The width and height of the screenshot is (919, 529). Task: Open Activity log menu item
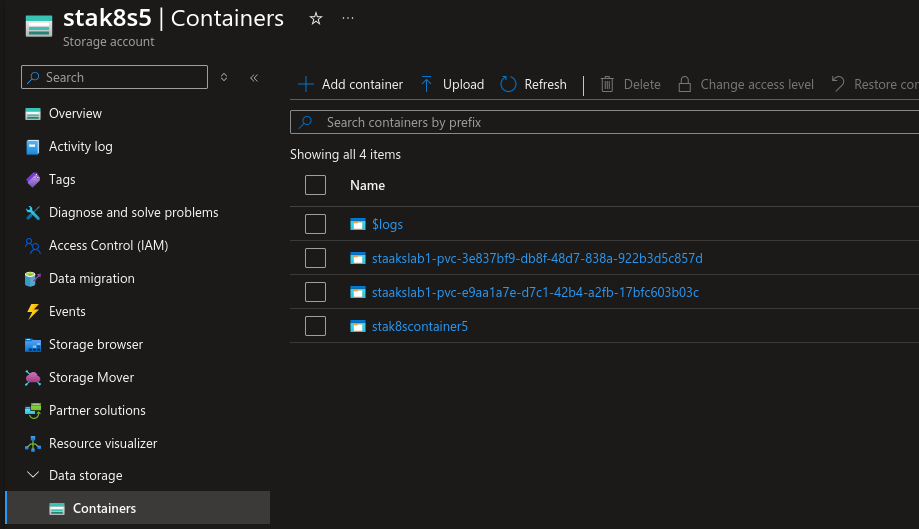(x=80, y=146)
